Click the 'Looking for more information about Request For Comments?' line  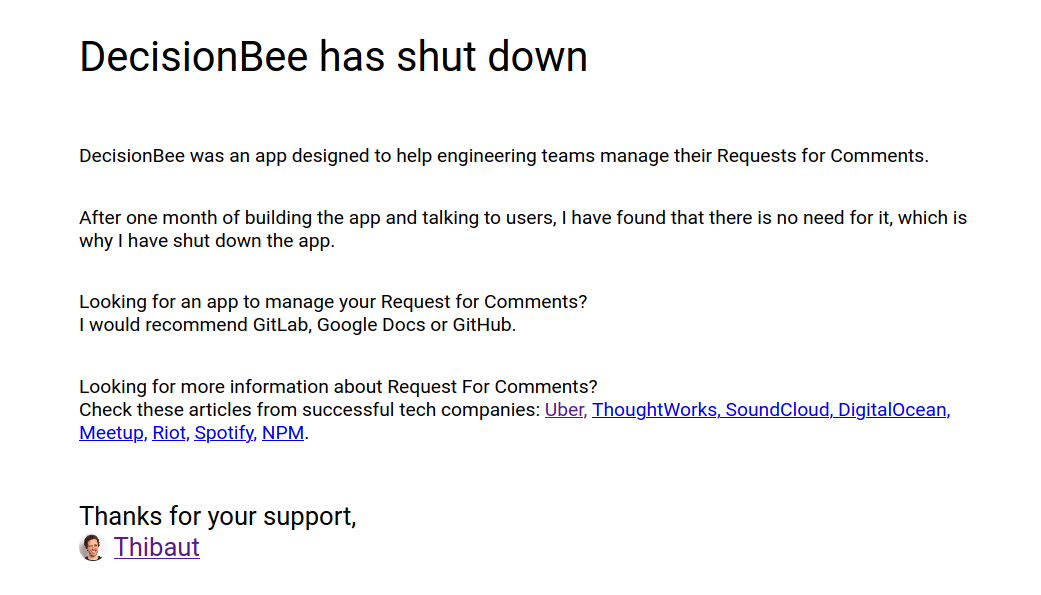[338, 386]
